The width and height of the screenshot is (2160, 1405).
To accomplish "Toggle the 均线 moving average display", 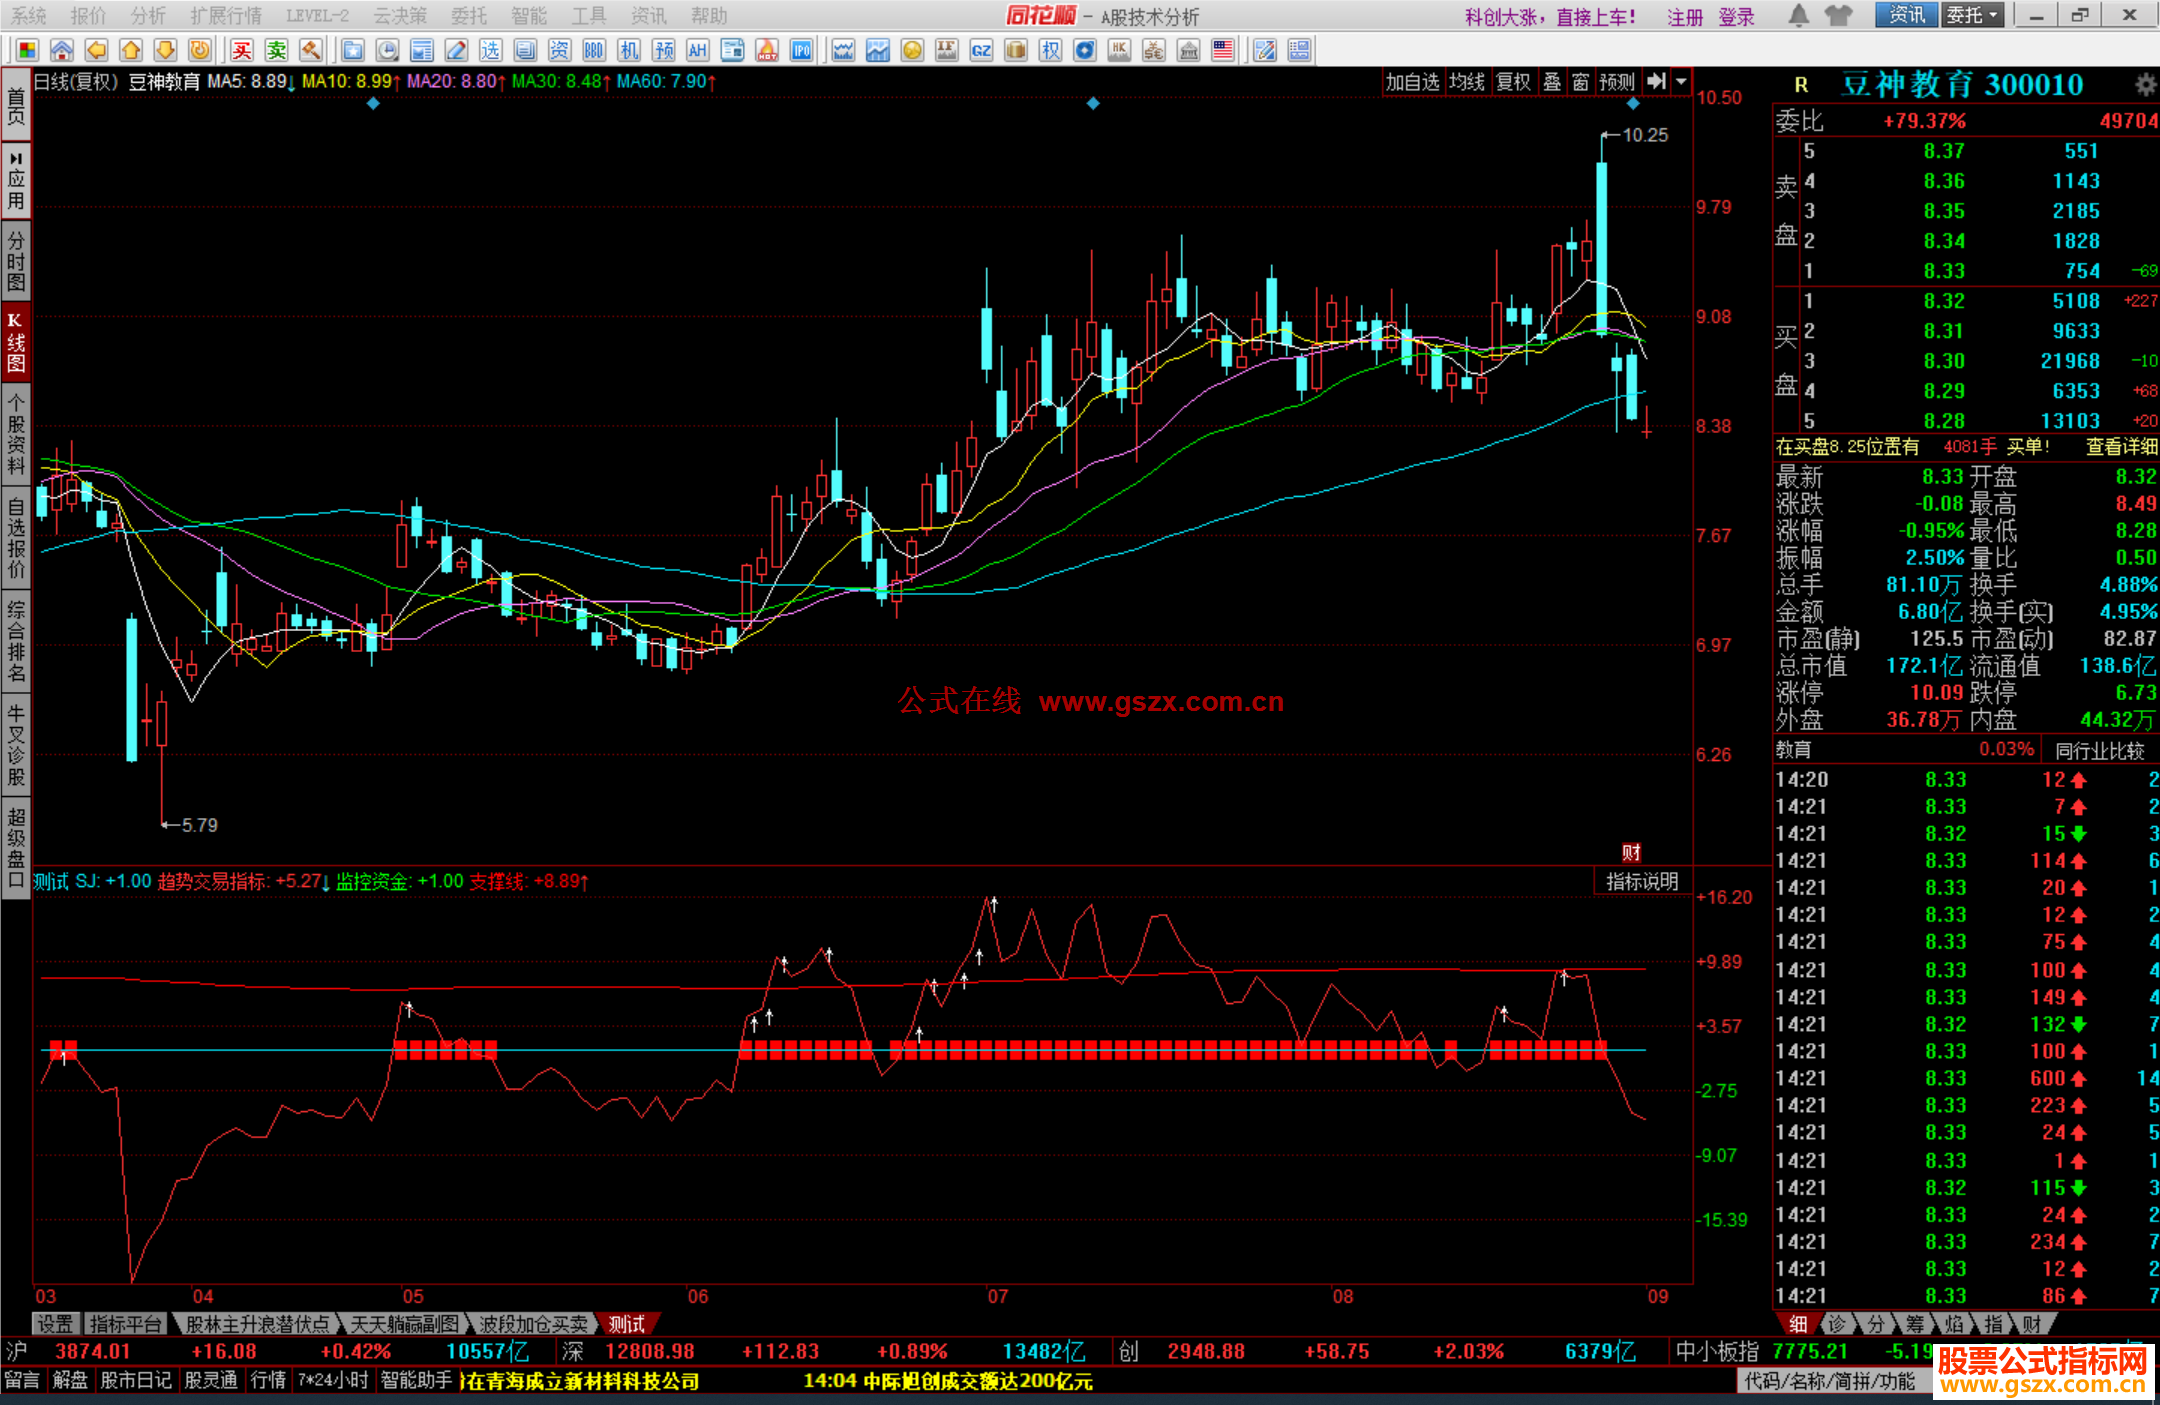I will [x=1466, y=82].
